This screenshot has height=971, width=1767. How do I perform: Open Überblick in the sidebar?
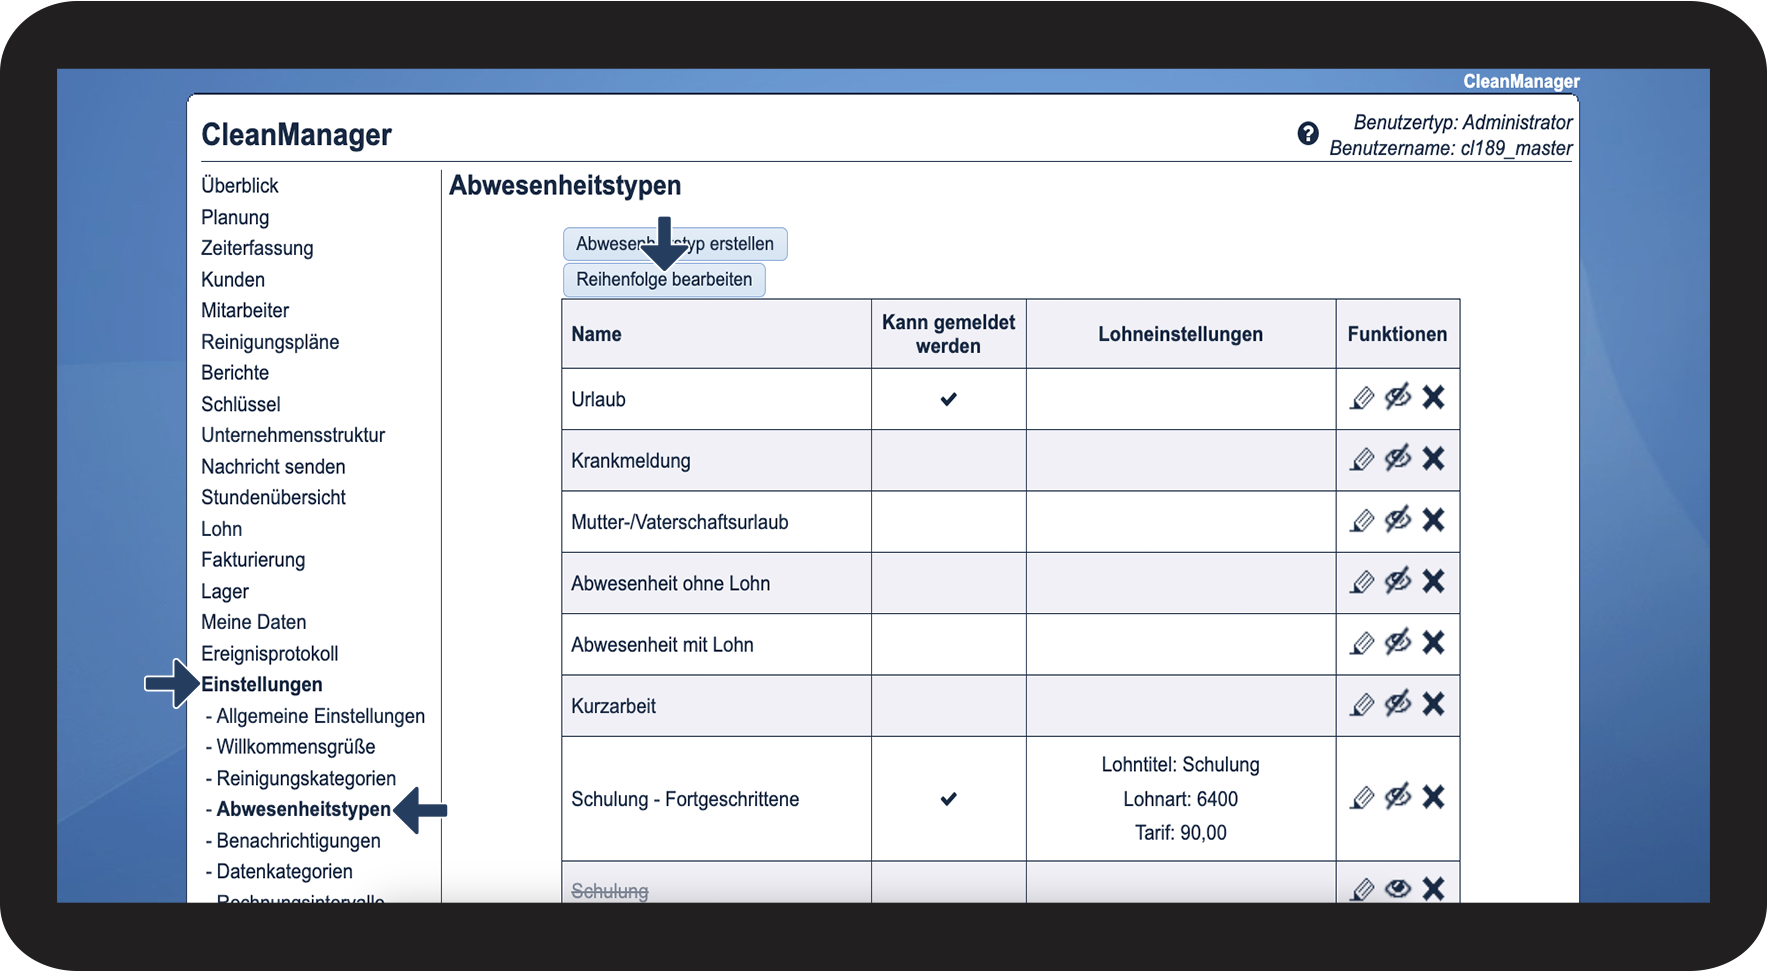click(240, 186)
